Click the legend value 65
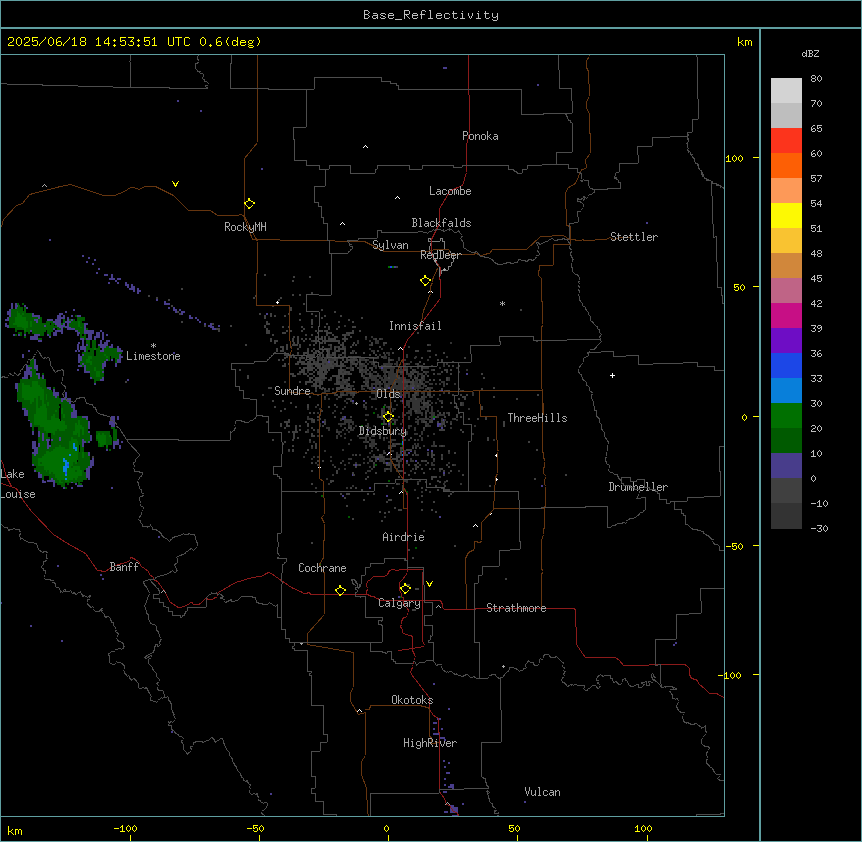862x842 pixels. tap(816, 129)
